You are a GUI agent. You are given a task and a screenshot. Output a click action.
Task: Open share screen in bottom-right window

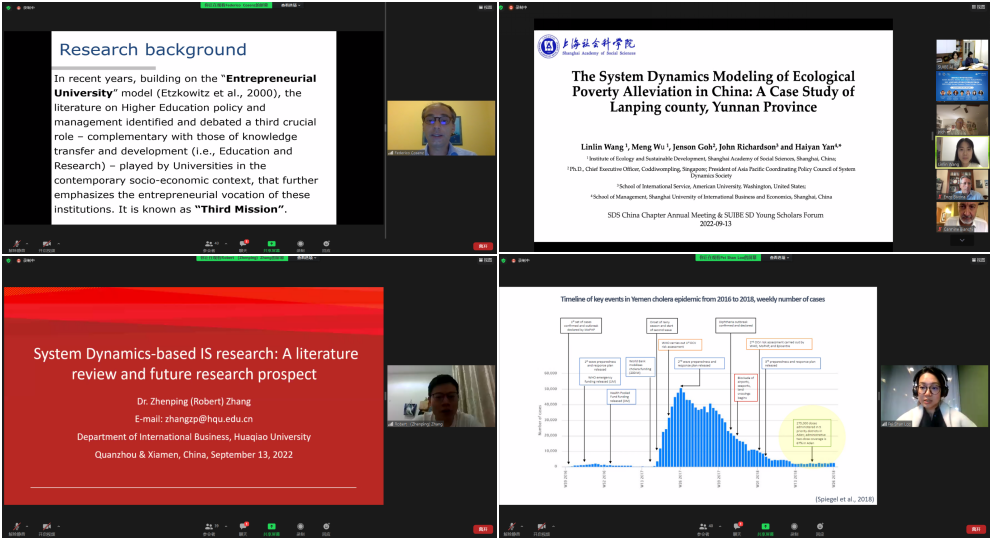tap(766, 525)
